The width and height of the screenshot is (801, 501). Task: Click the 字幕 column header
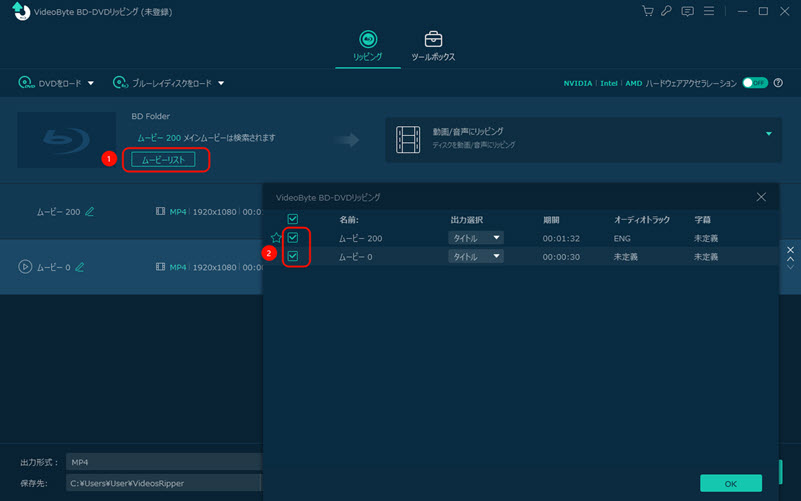702,220
